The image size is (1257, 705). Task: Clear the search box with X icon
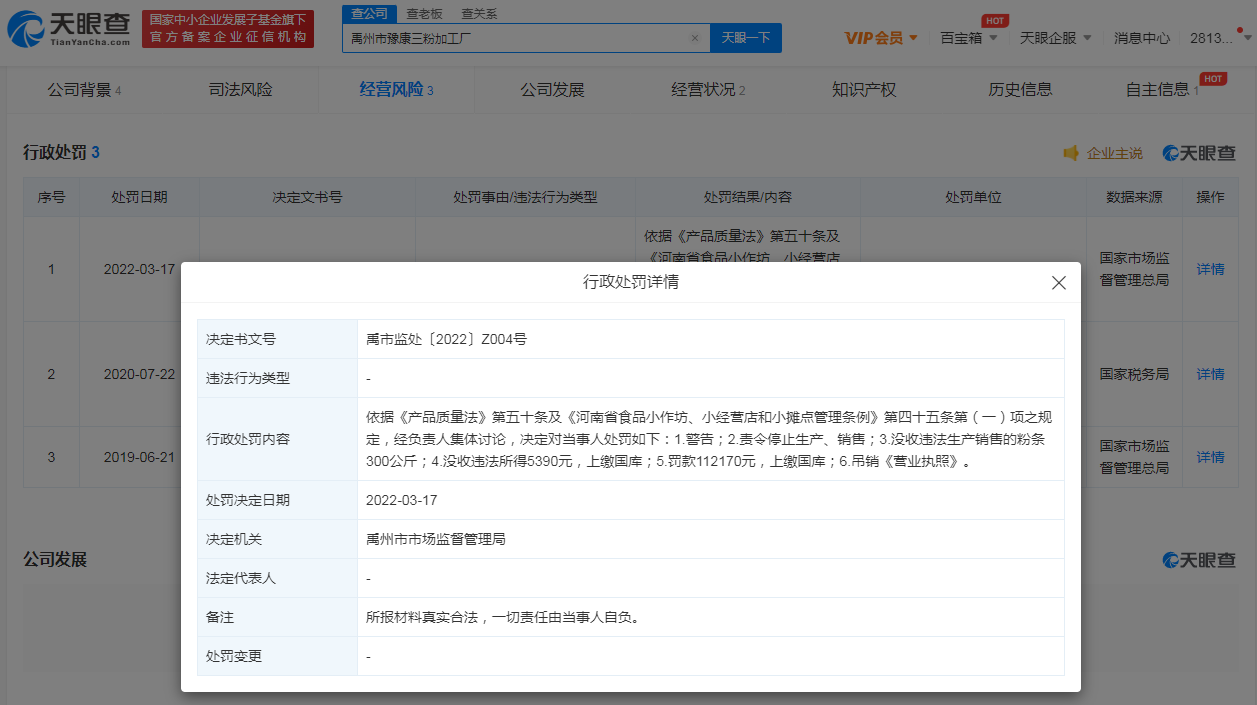point(695,38)
